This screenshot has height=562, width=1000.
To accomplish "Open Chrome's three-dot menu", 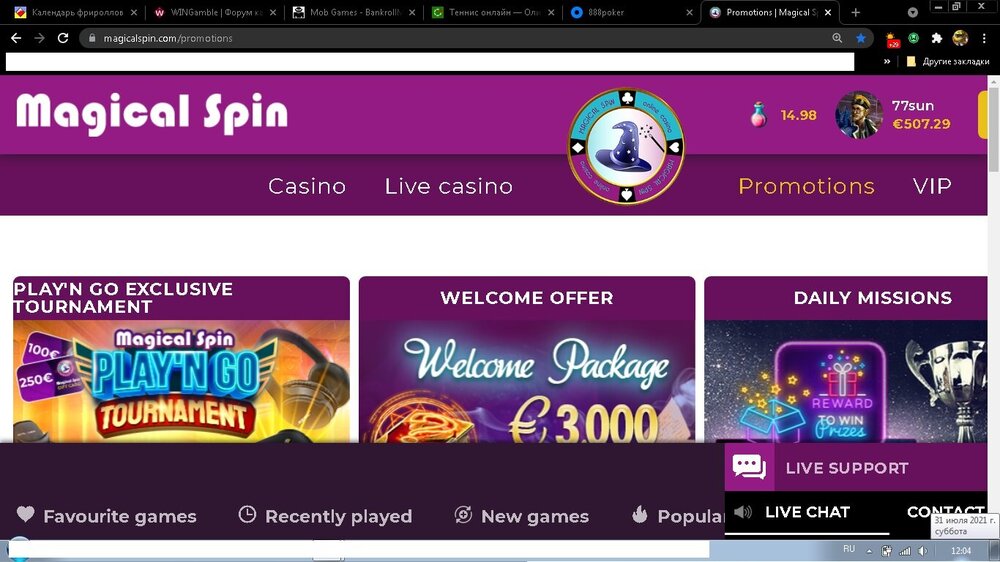I will coord(984,38).
